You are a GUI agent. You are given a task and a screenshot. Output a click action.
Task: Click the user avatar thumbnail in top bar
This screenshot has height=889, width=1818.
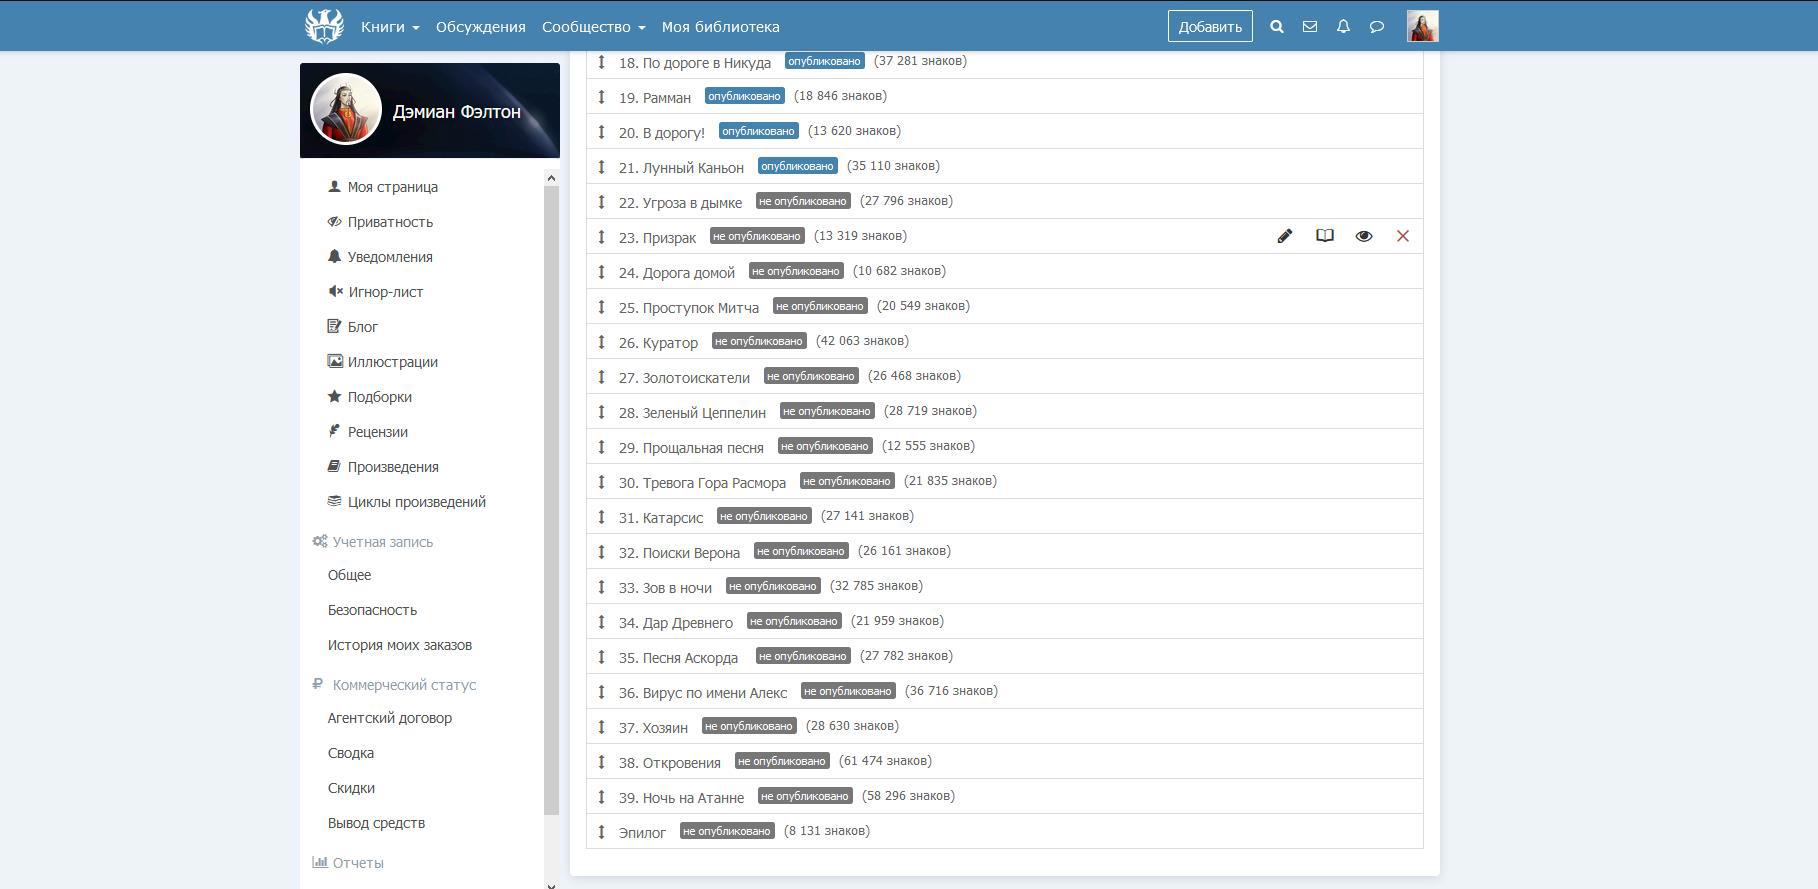(1422, 27)
